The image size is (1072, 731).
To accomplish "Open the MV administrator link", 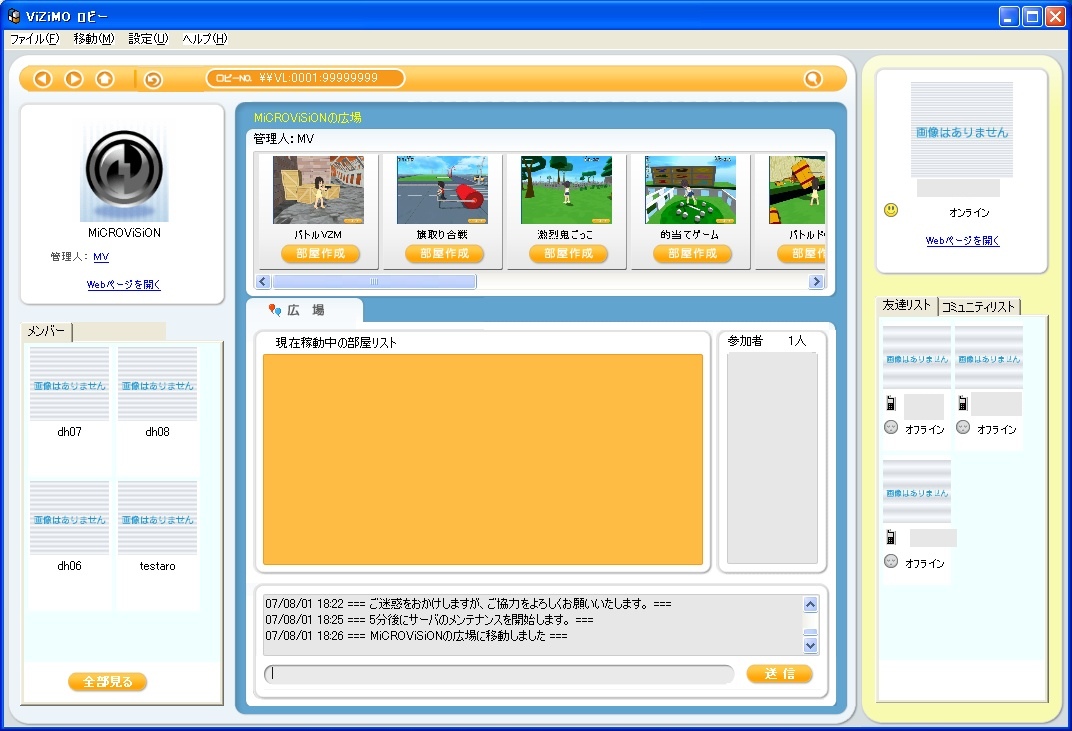I will coord(101,257).
